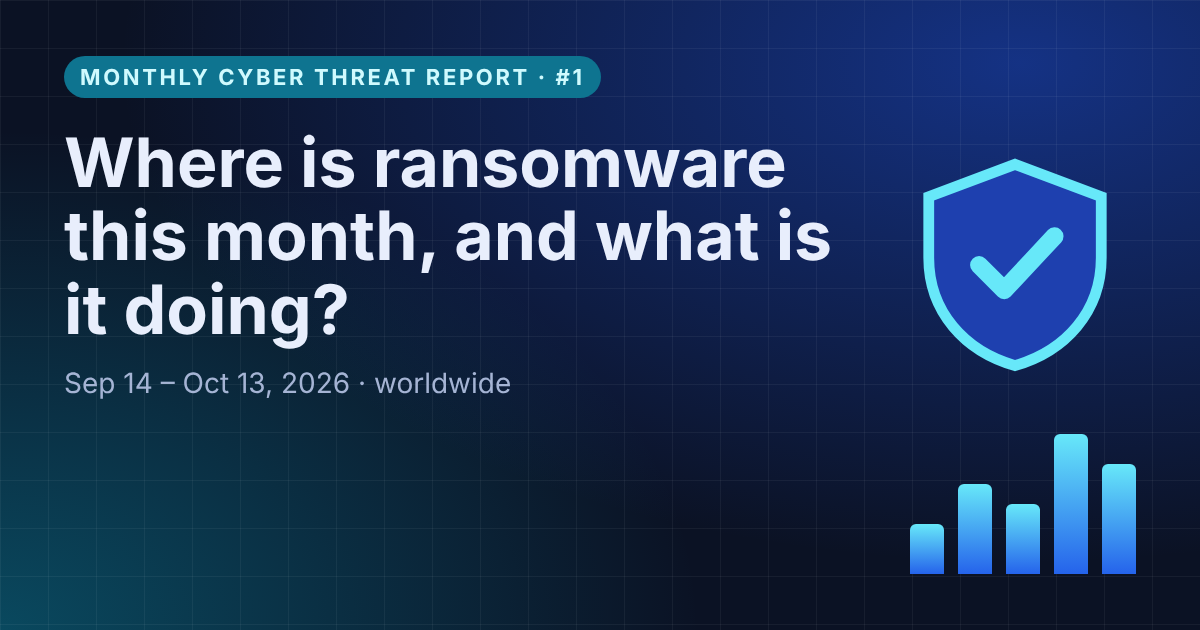
Task: Click the shield checkmark icon
Action: tap(1015, 264)
